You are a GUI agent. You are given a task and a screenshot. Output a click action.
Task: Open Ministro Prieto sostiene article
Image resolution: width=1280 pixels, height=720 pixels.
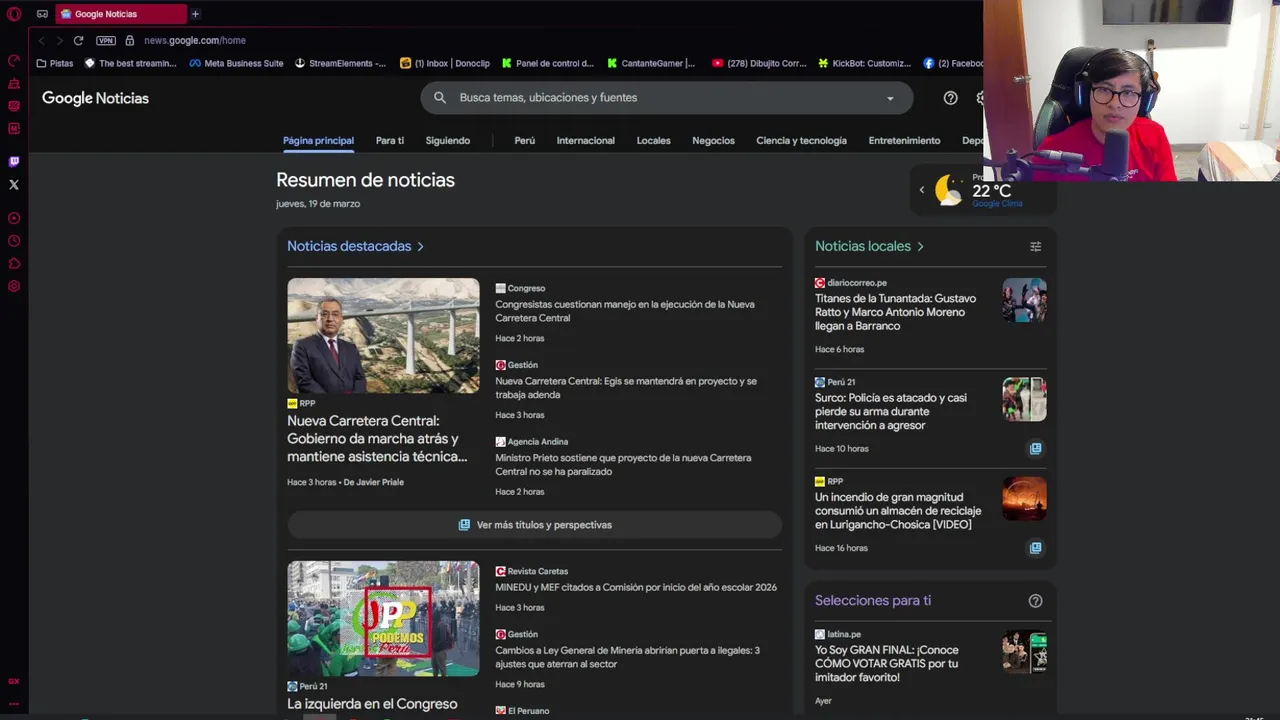pyautogui.click(x=623, y=465)
